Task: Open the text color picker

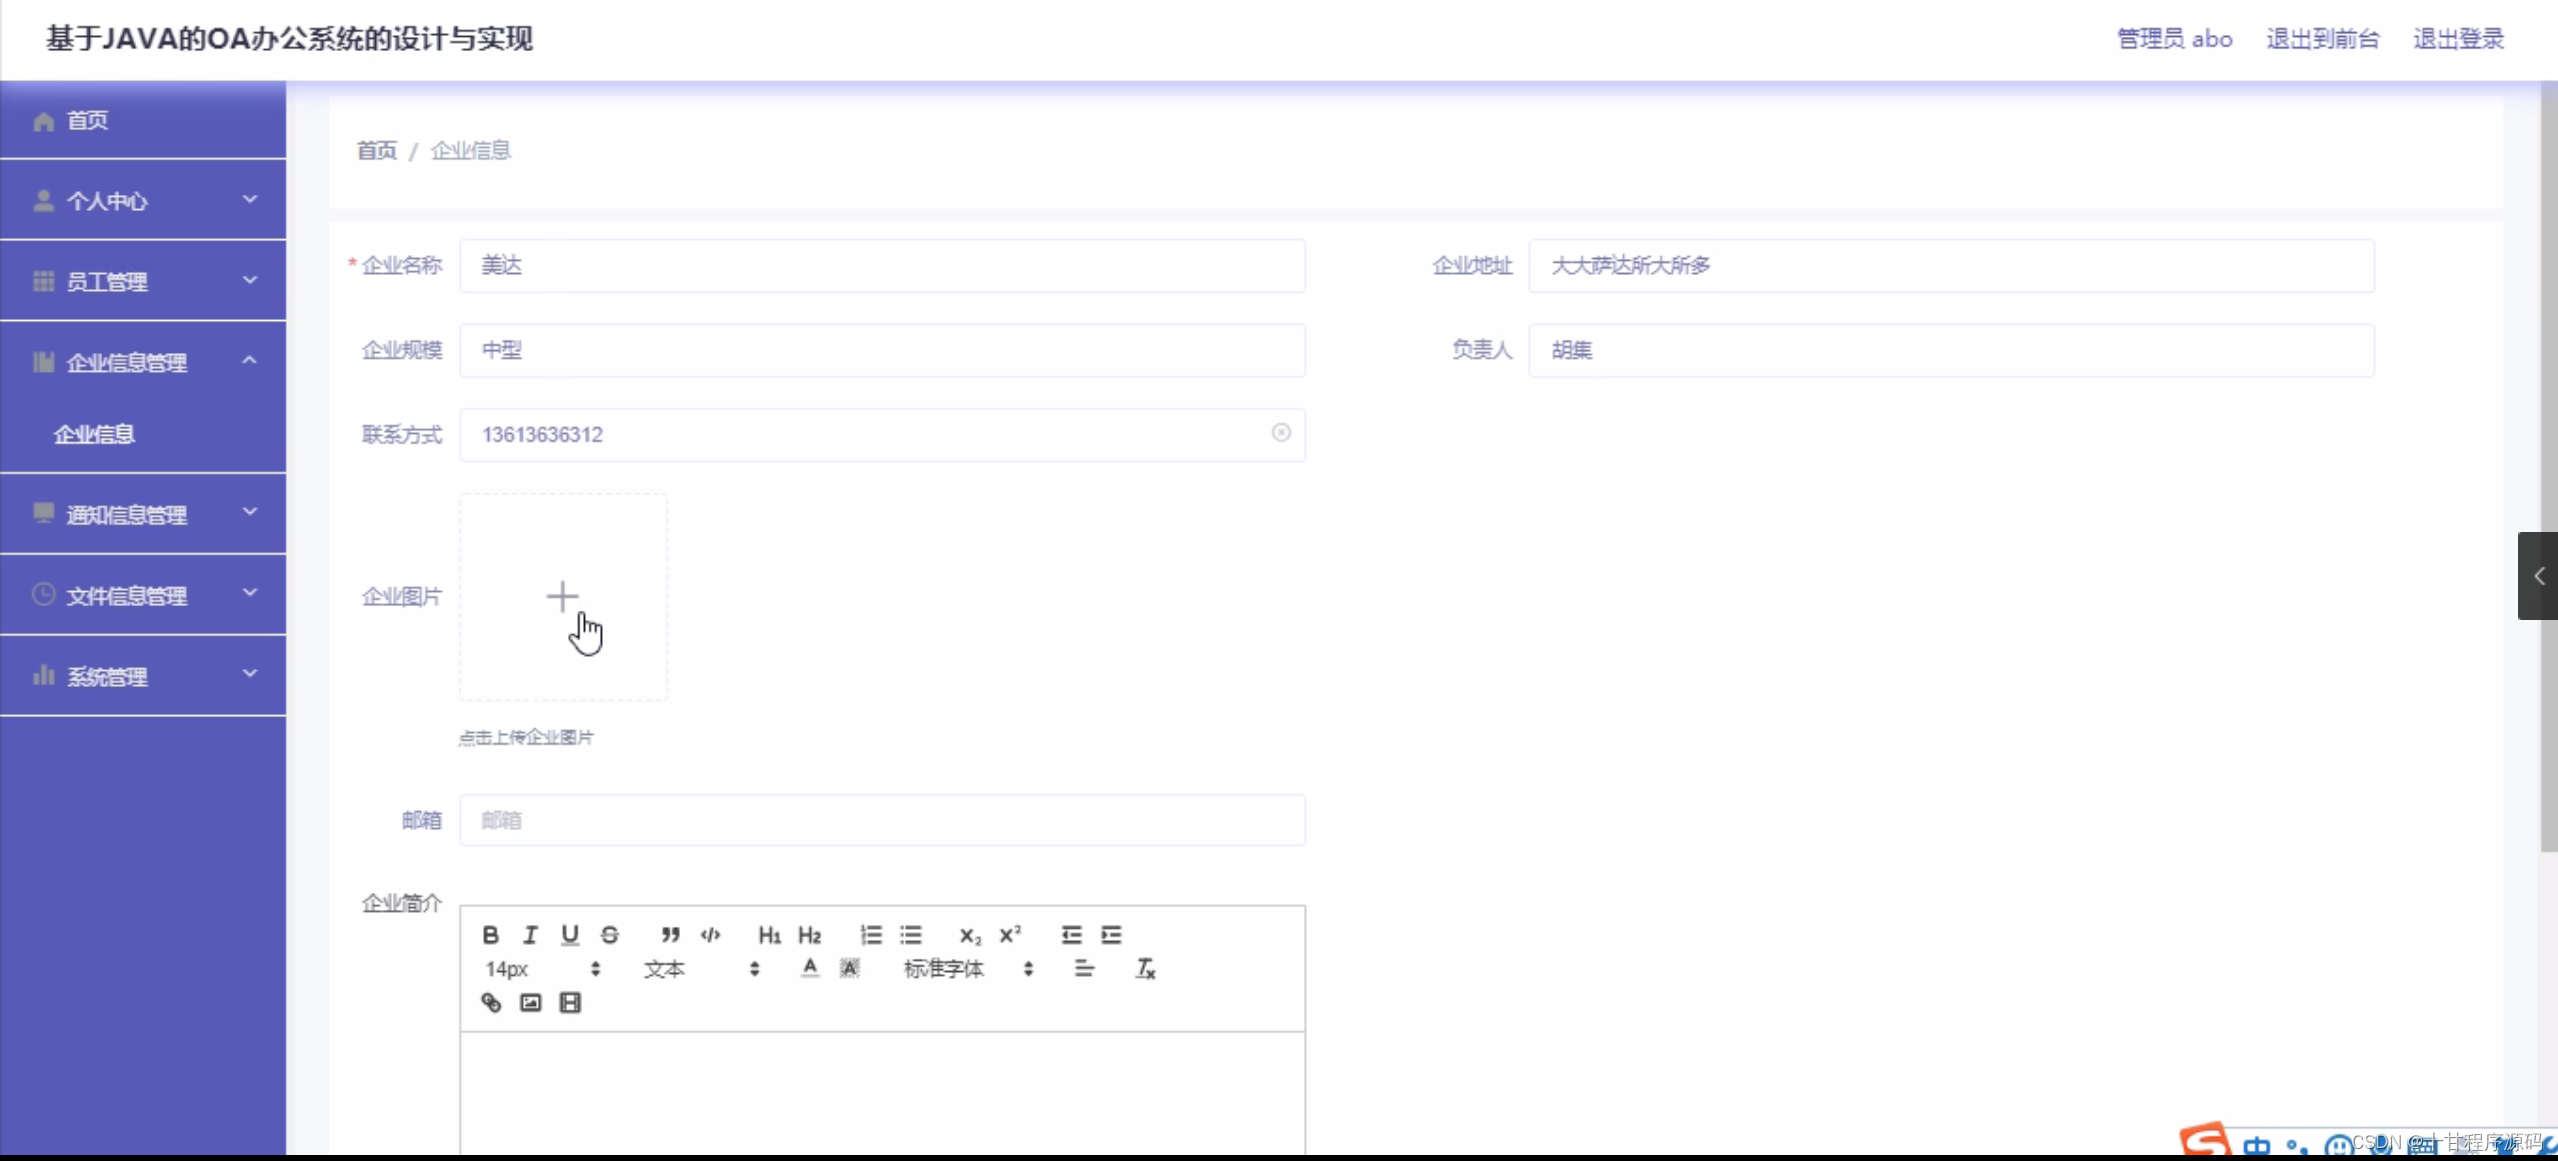Action: (x=810, y=968)
